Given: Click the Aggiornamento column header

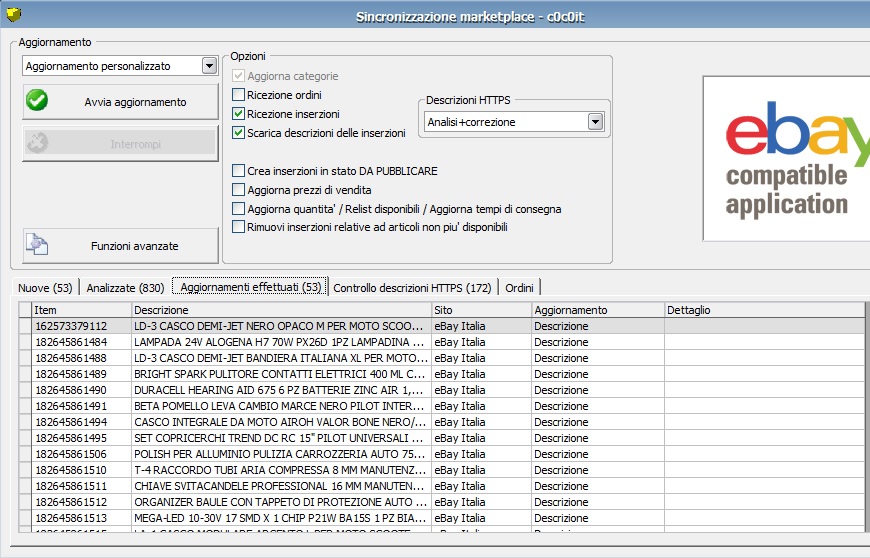Looking at the screenshot, I should coord(597,310).
